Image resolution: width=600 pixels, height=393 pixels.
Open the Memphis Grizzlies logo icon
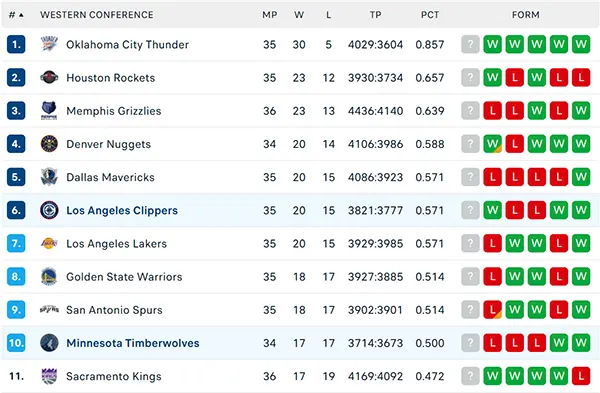[49, 111]
